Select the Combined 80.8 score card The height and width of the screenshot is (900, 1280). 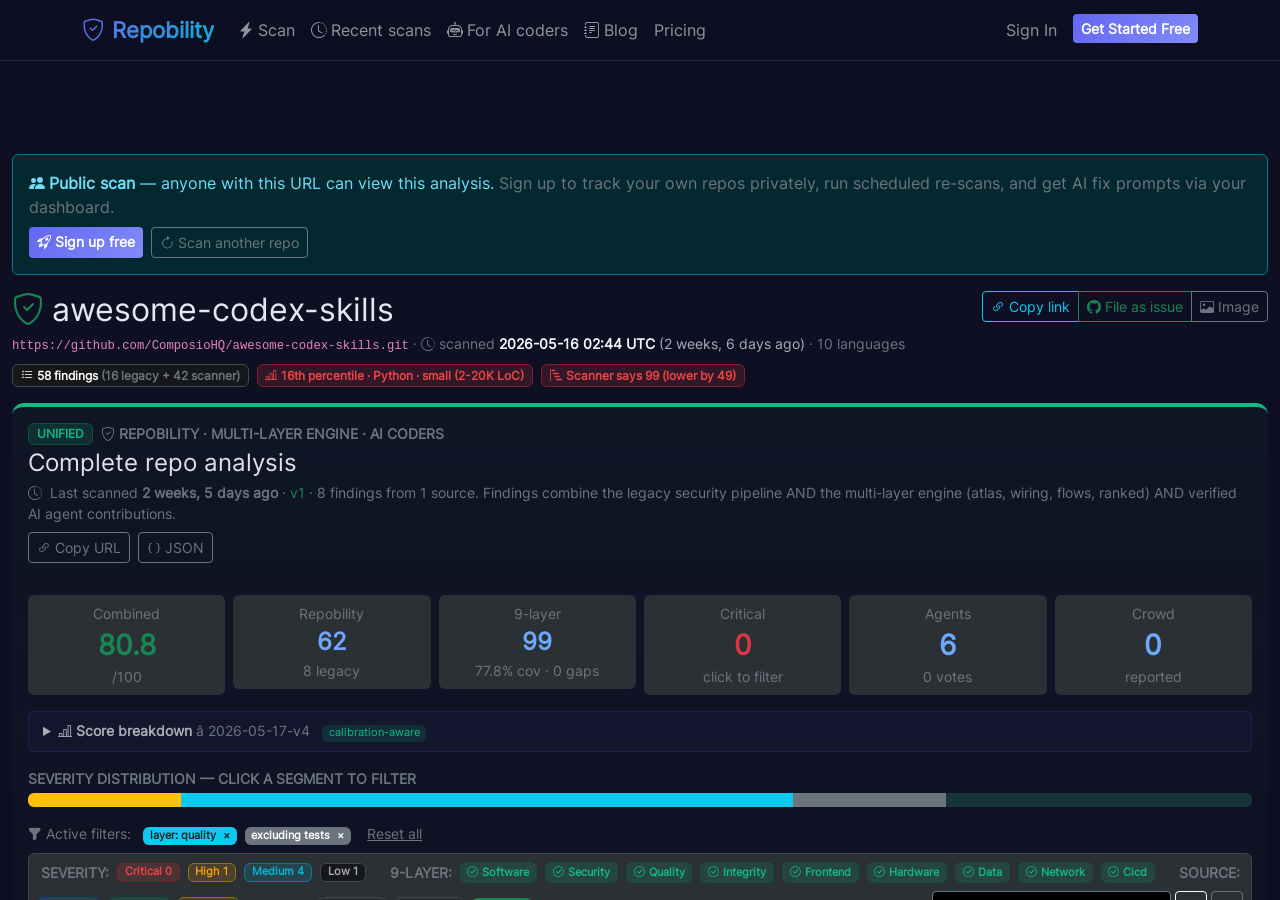[x=126, y=645]
